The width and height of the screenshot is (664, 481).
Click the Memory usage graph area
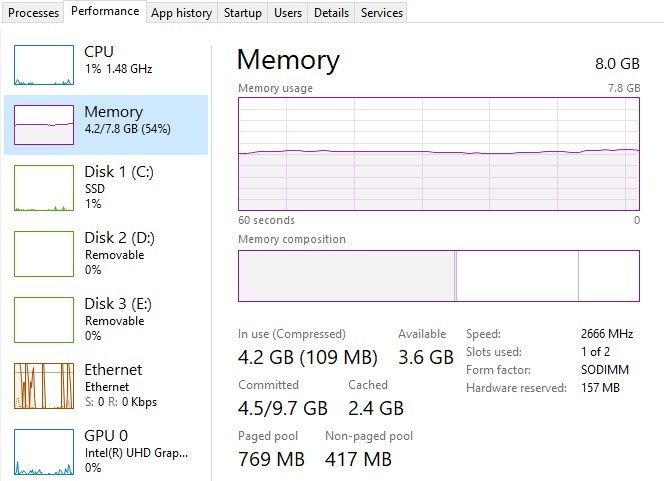(438, 154)
